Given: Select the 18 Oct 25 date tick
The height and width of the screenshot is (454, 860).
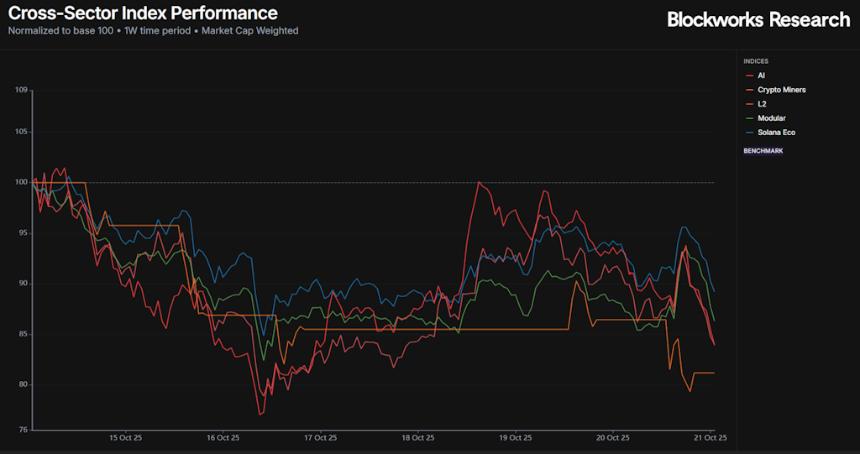Looking at the screenshot, I should click(x=418, y=438).
